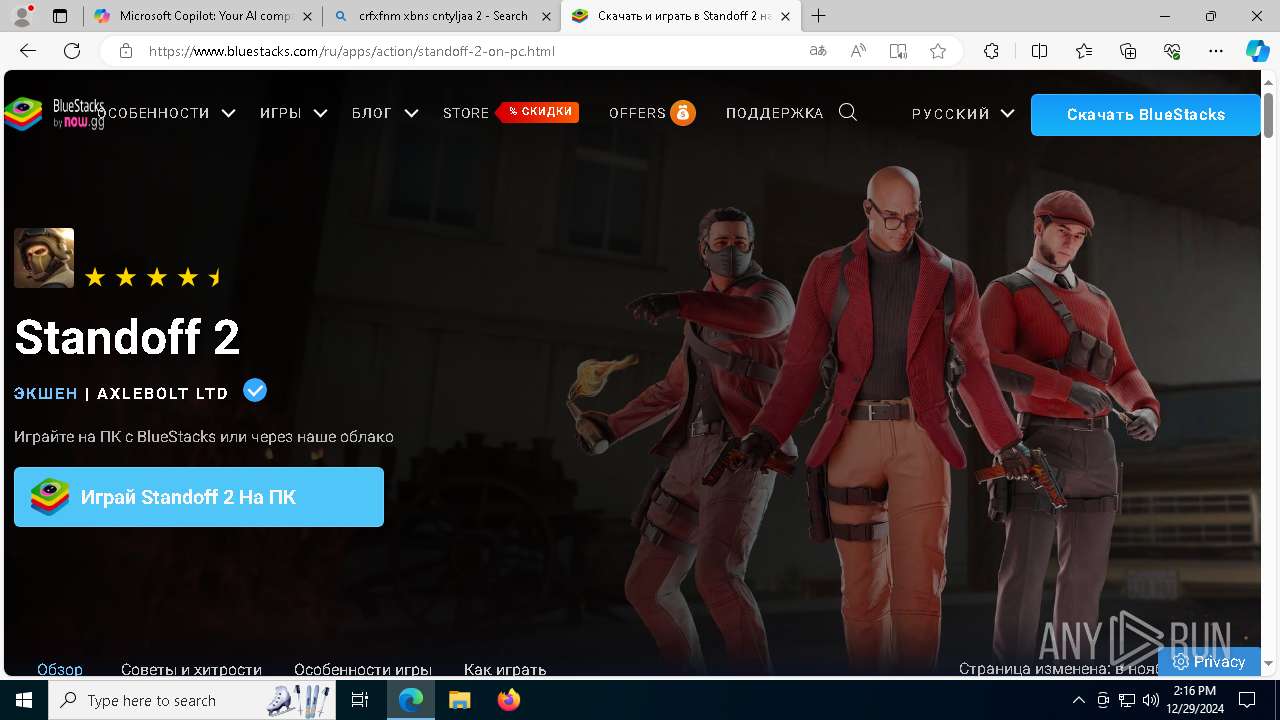This screenshot has width=1280, height=720.
Task: Click the Играй Standoff 2 На ПК button
Action: click(x=199, y=497)
